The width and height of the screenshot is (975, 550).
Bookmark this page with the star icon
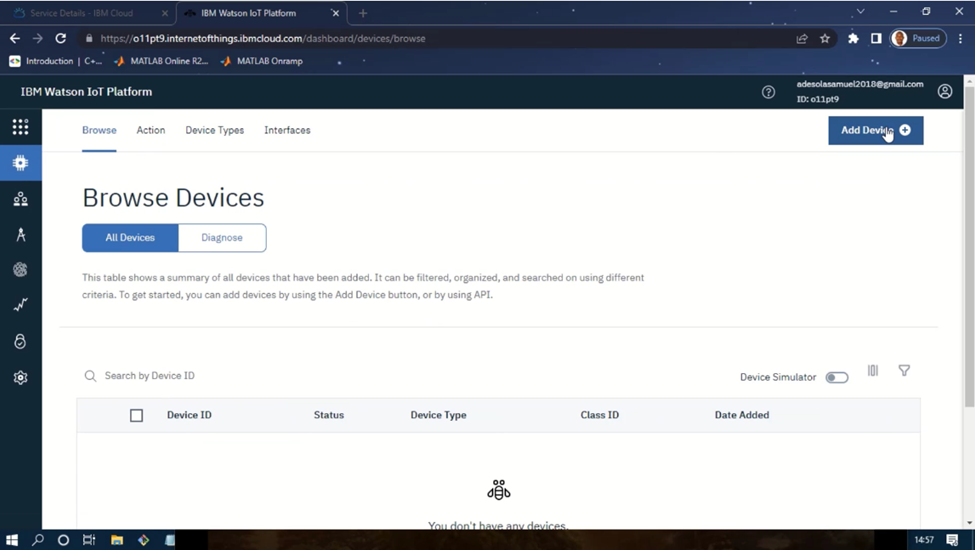click(825, 39)
